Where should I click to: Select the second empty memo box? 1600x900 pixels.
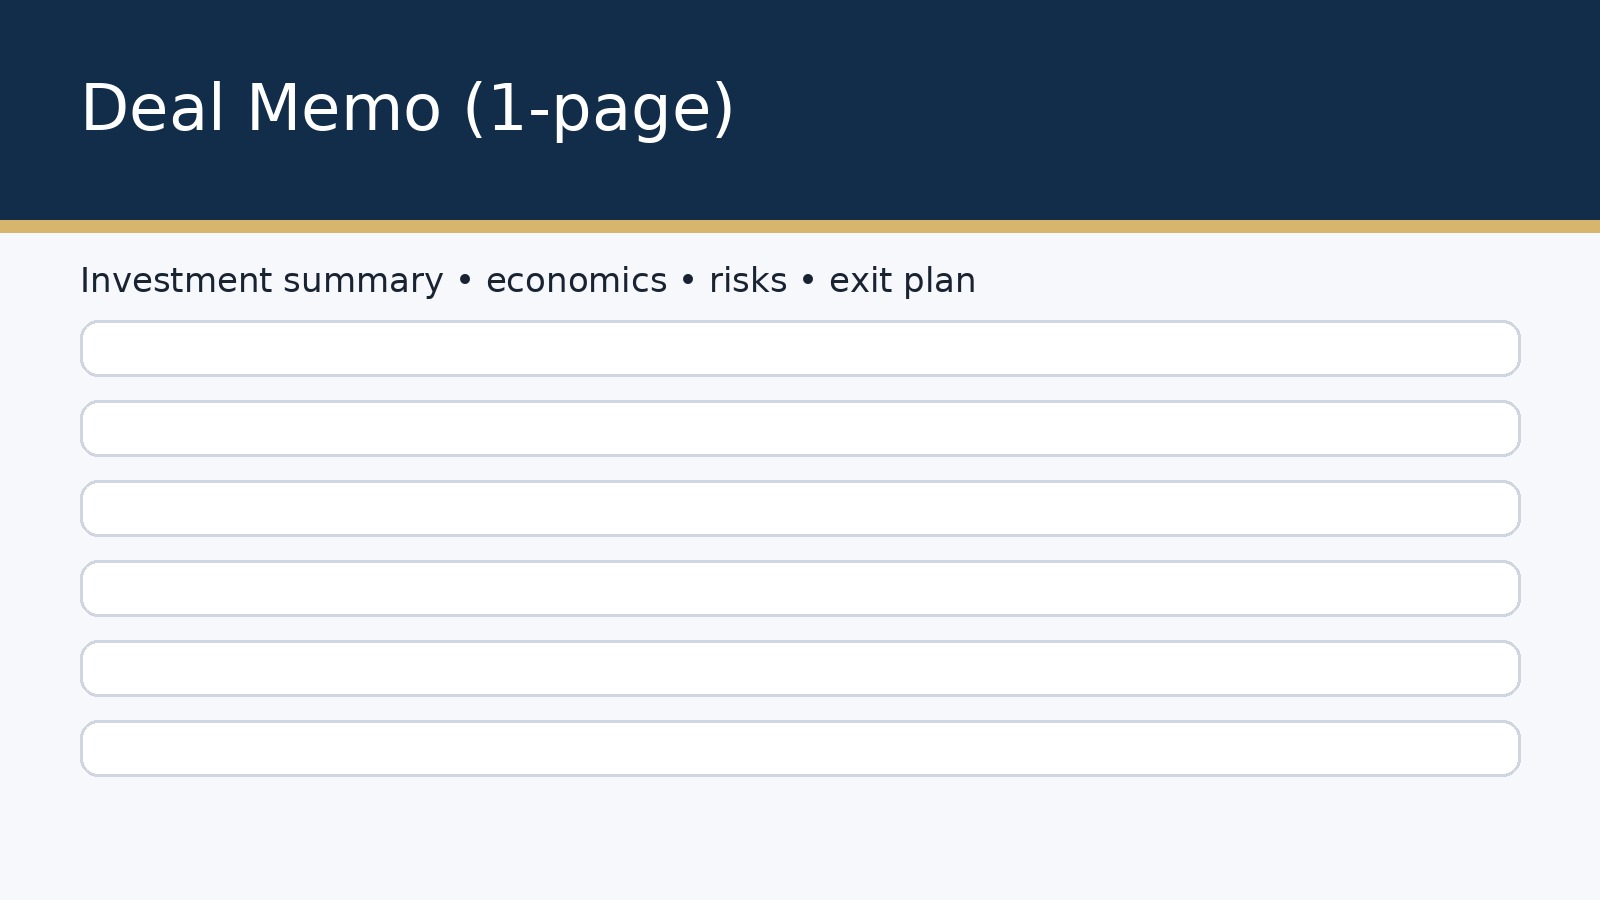click(x=800, y=429)
